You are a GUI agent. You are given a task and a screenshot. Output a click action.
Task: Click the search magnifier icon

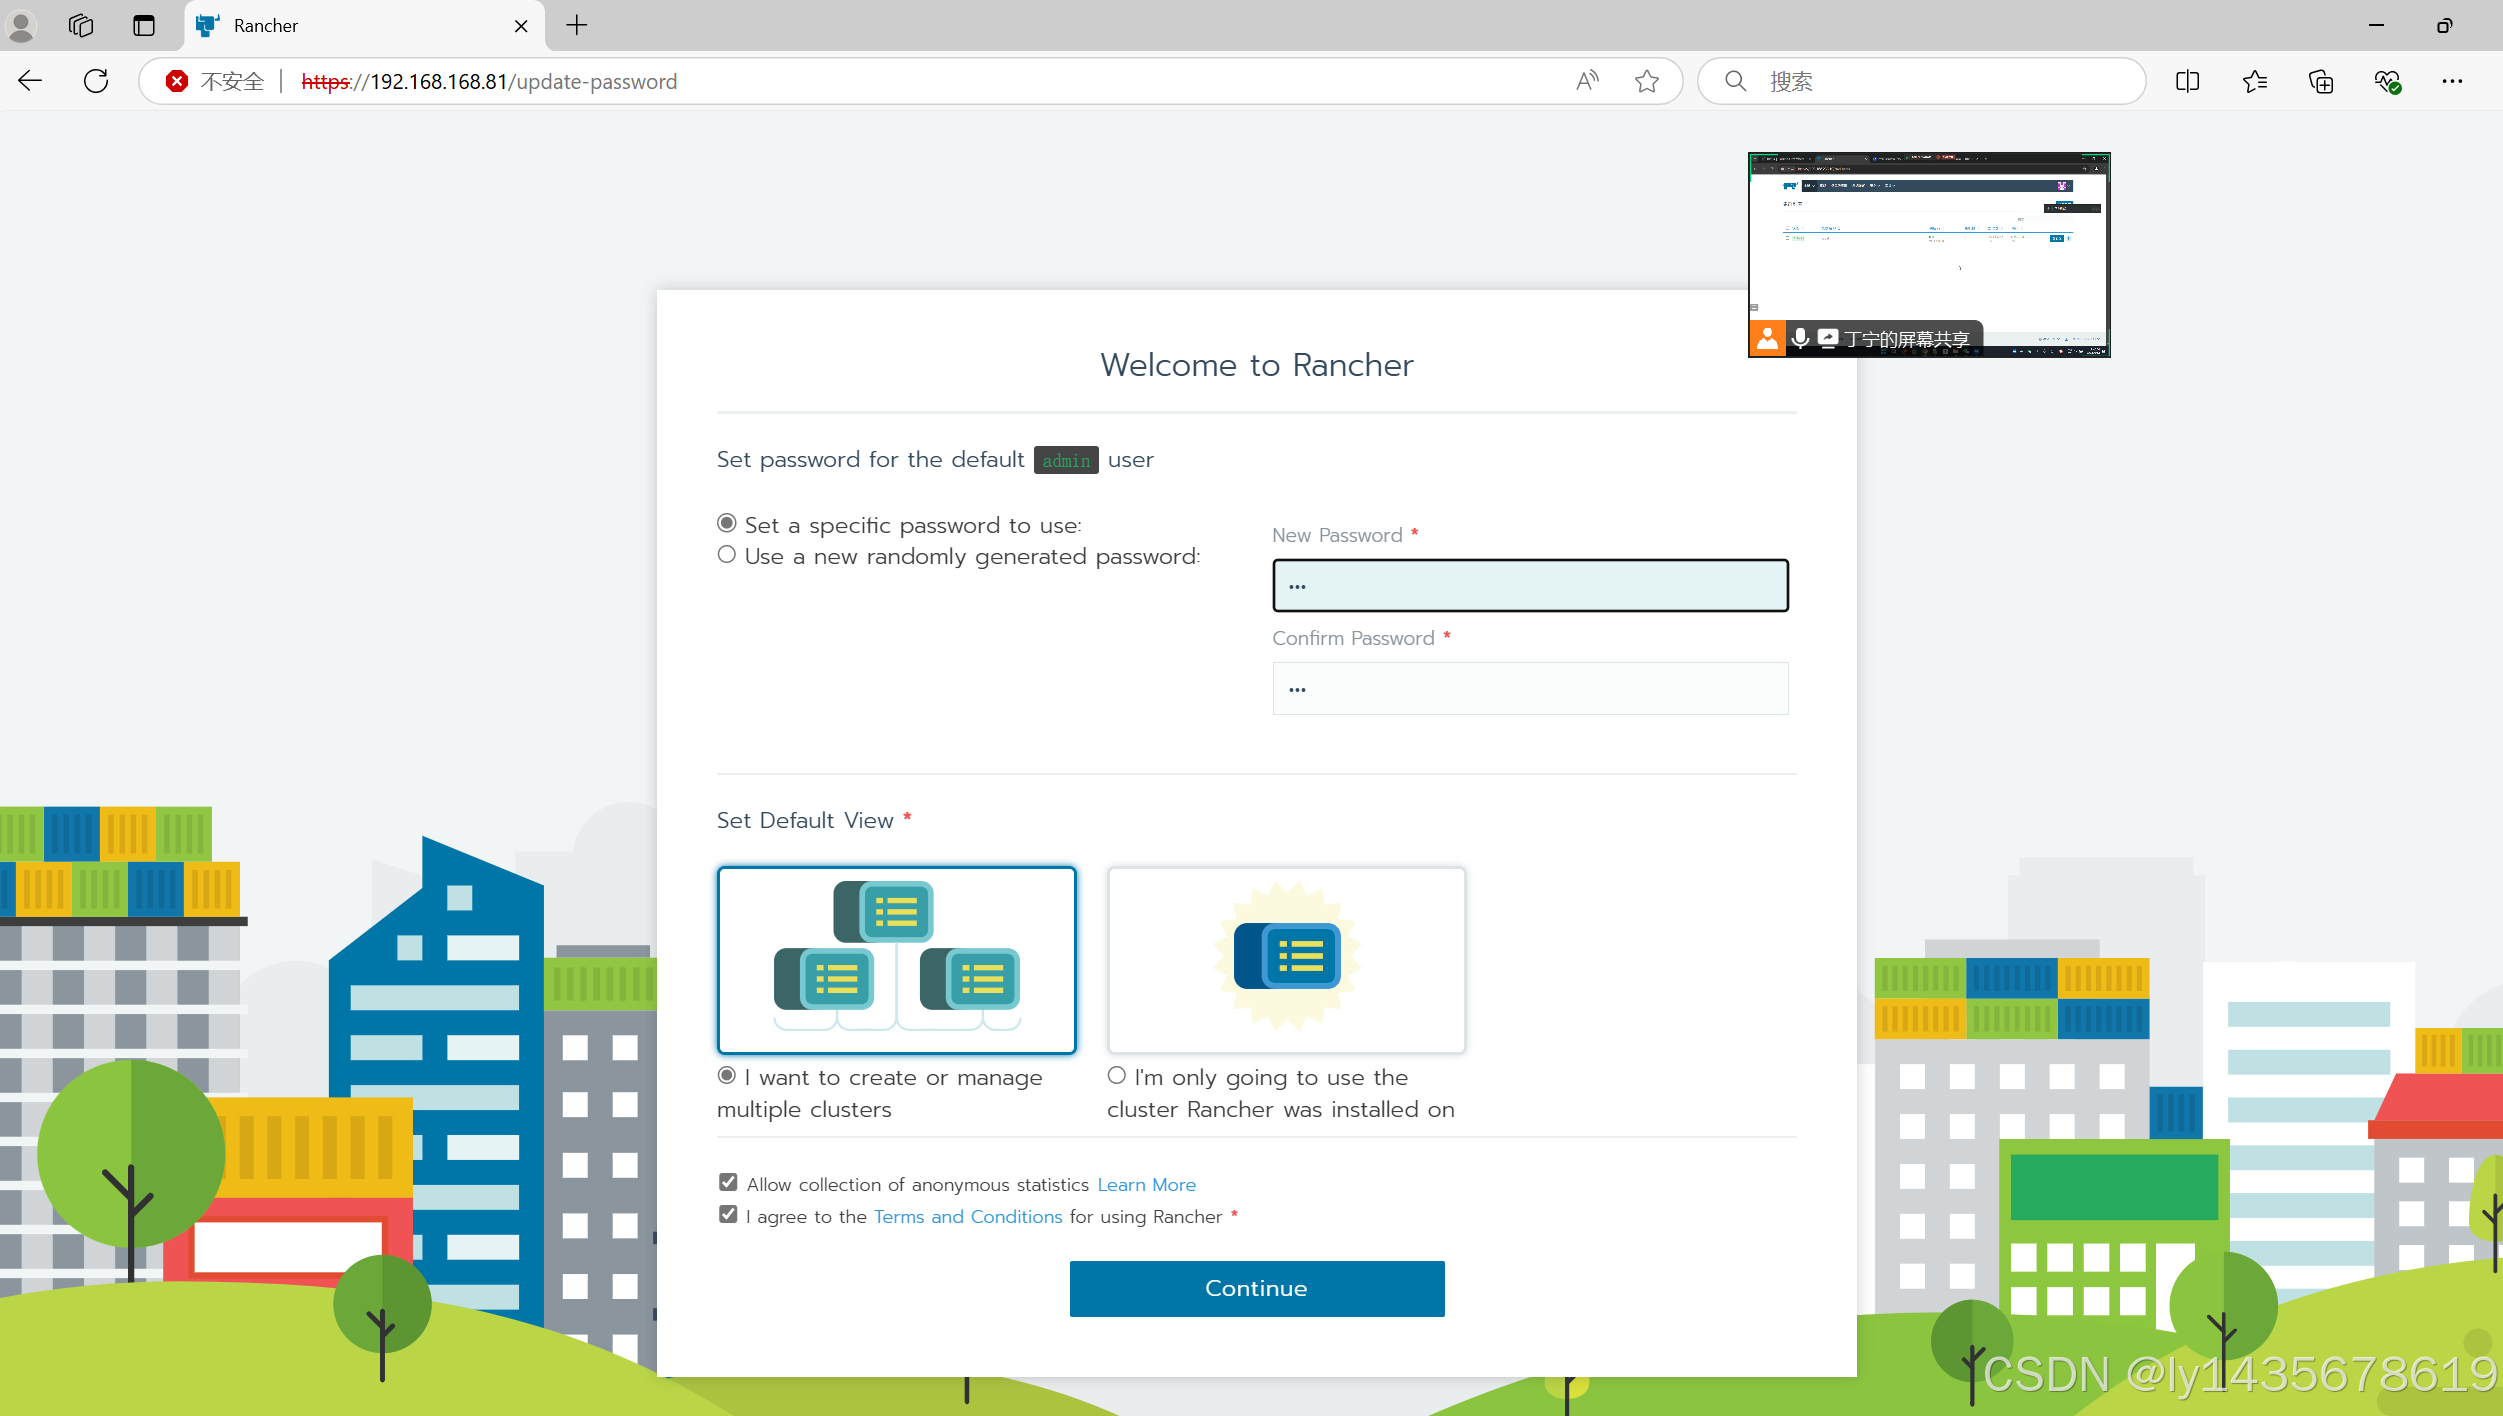tap(1736, 81)
